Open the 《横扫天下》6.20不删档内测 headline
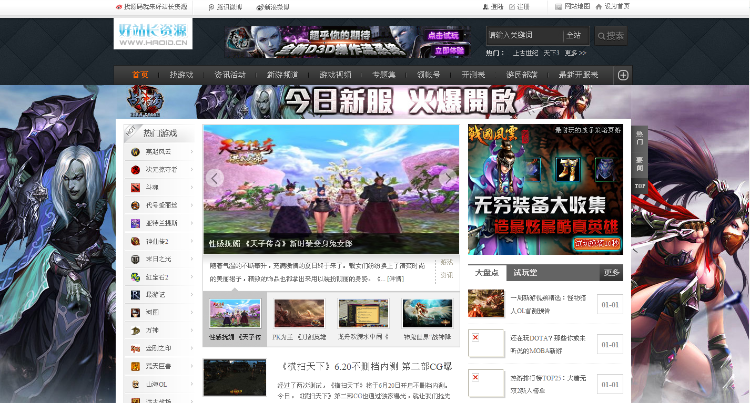750x403 pixels. coord(366,367)
